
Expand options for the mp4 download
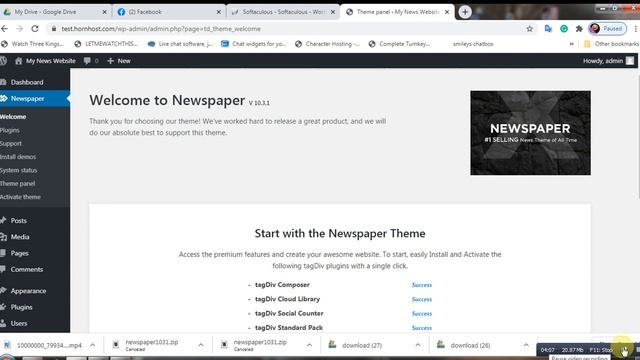[93, 345]
